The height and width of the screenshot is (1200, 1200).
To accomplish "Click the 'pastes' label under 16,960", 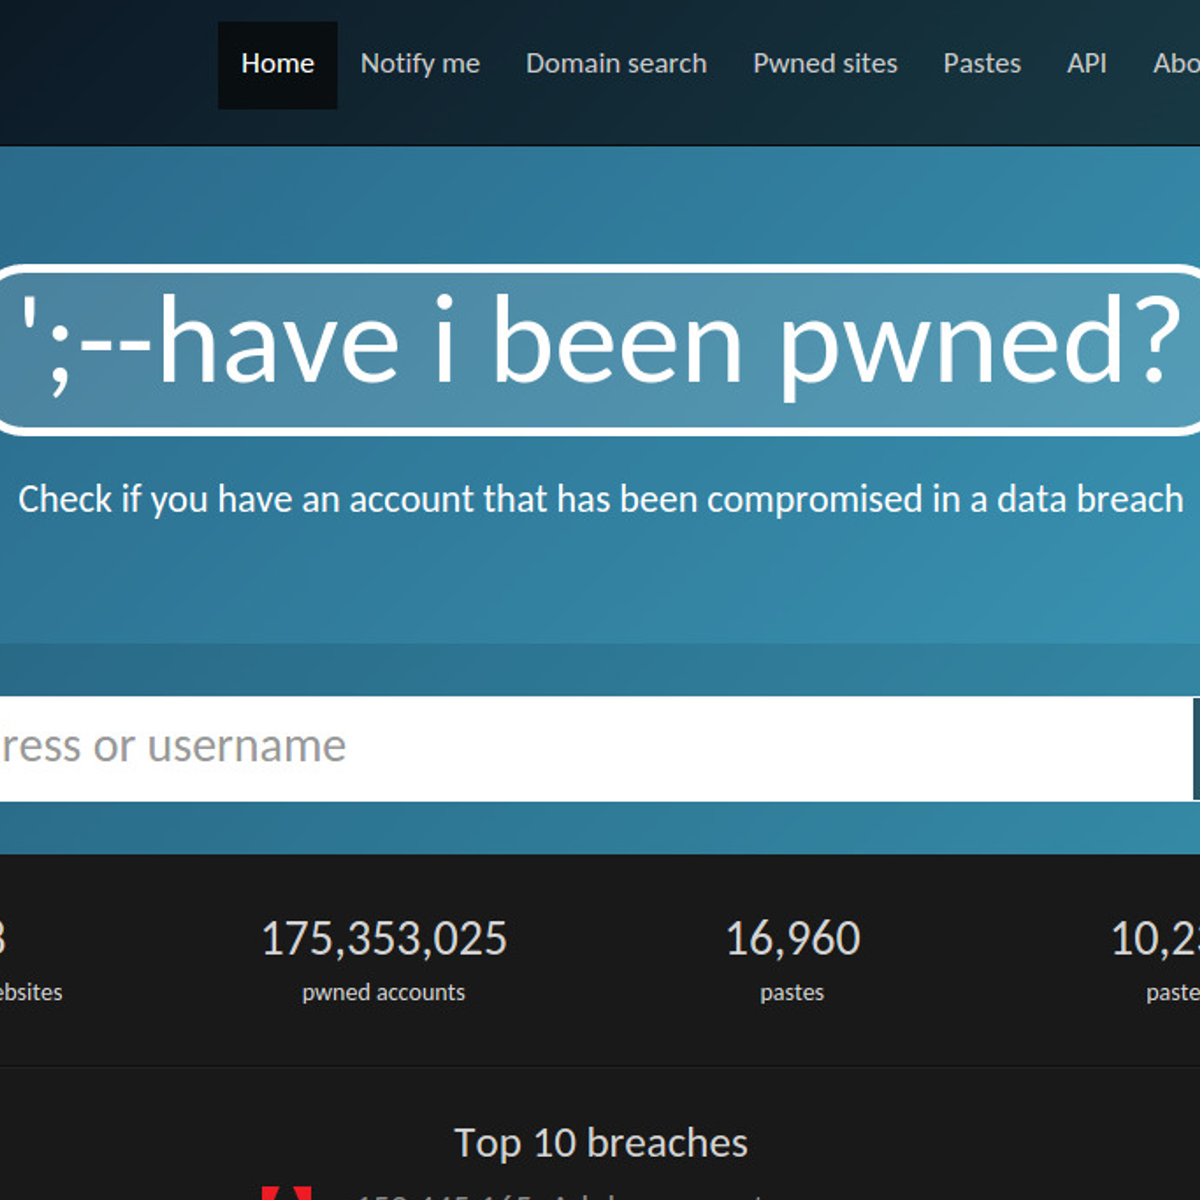I will tap(792, 993).
